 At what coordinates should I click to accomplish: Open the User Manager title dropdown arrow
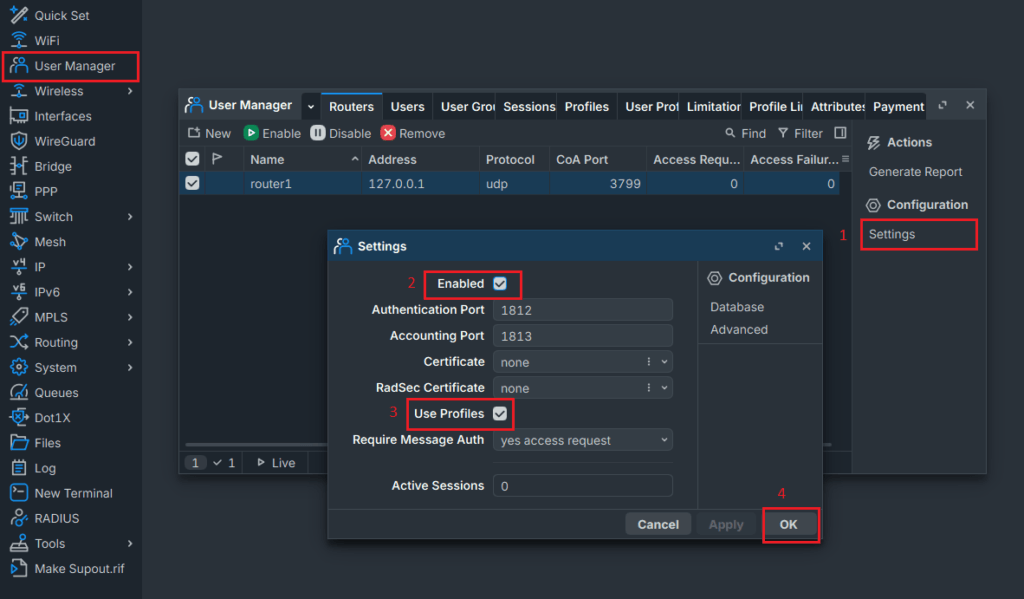click(311, 106)
